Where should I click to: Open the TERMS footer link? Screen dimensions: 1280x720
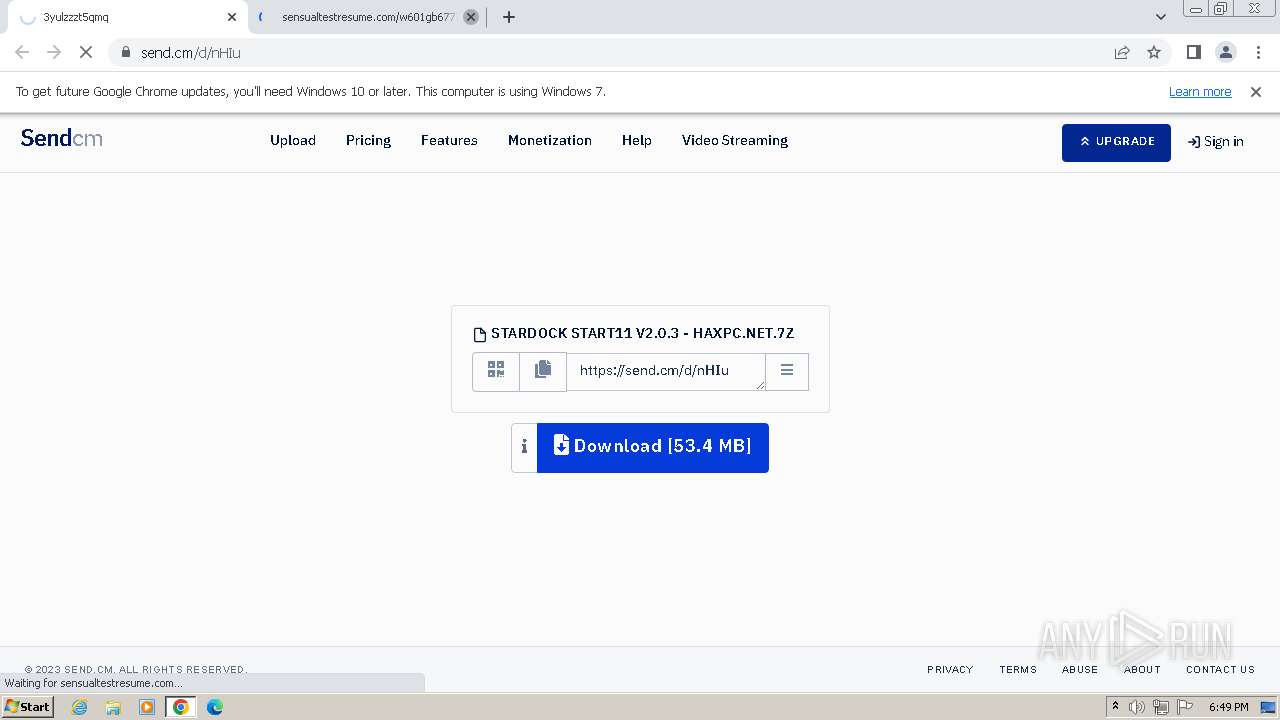[1018, 670]
